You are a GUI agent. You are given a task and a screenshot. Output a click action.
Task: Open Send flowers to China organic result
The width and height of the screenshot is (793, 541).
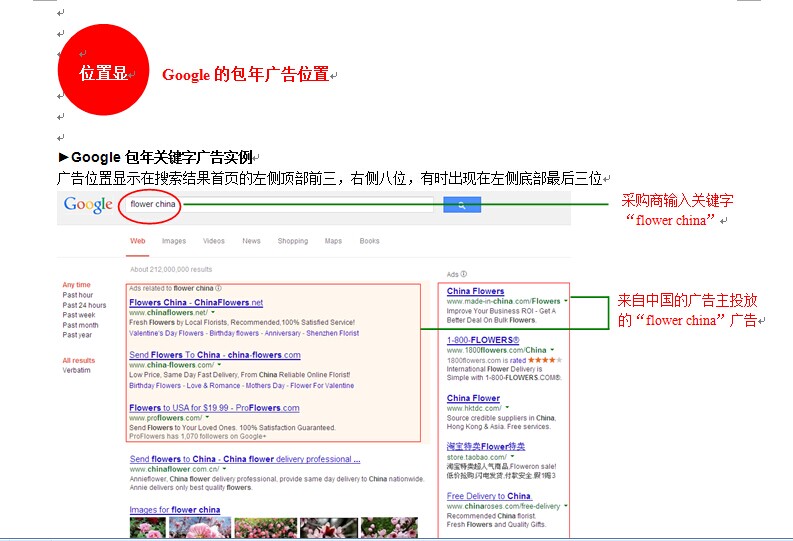click(245, 459)
